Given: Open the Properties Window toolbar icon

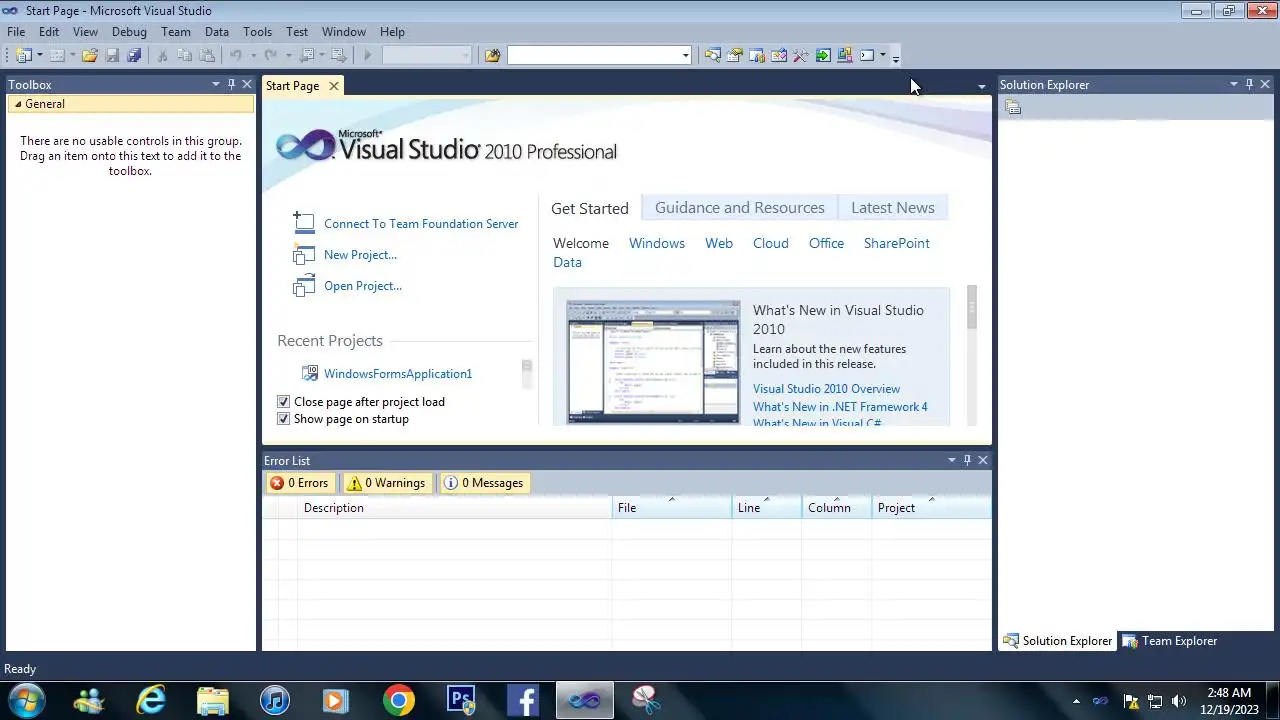Looking at the screenshot, I should (735, 56).
